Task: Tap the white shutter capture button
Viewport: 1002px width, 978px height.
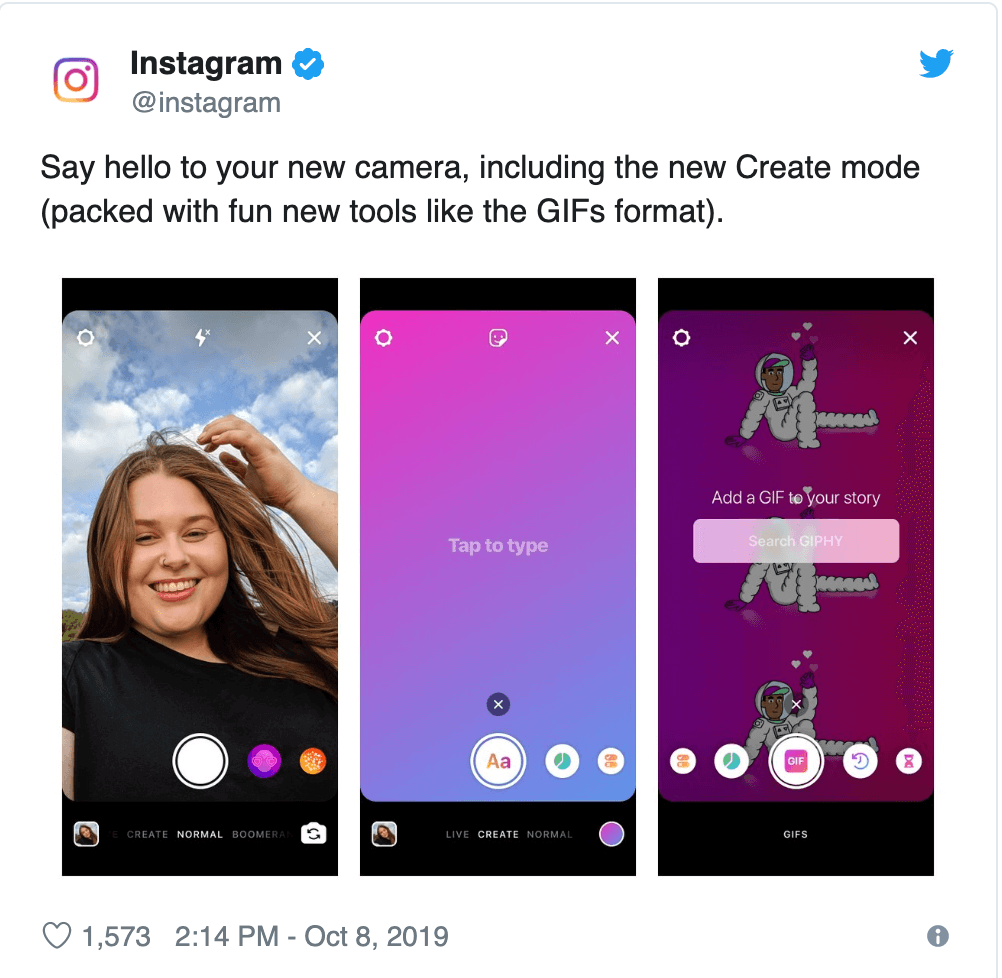Action: [x=200, y=761]
